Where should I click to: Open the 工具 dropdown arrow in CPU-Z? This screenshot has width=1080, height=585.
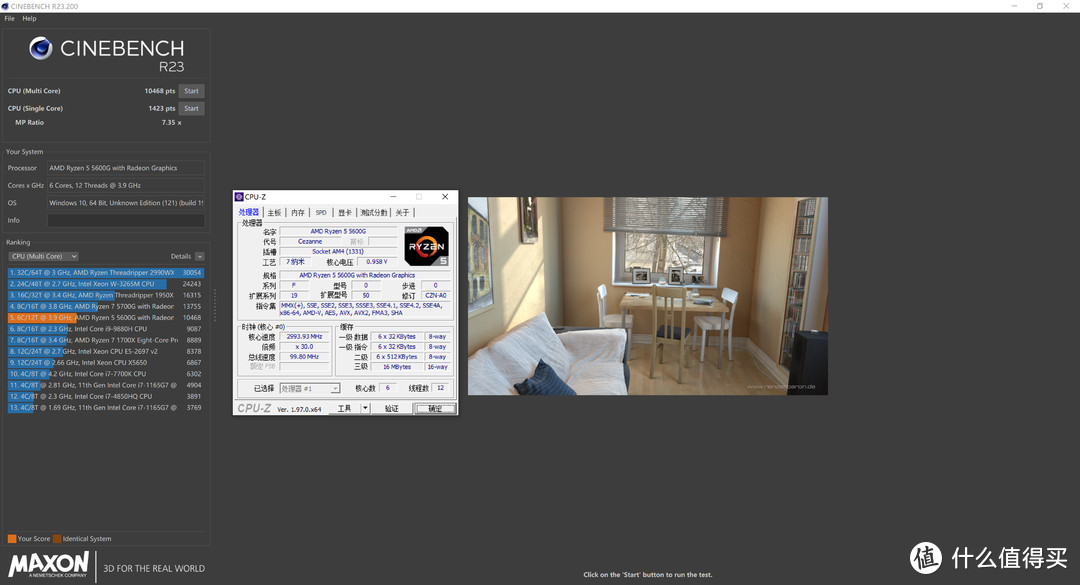pyautogui.click(x=366, y=409)
